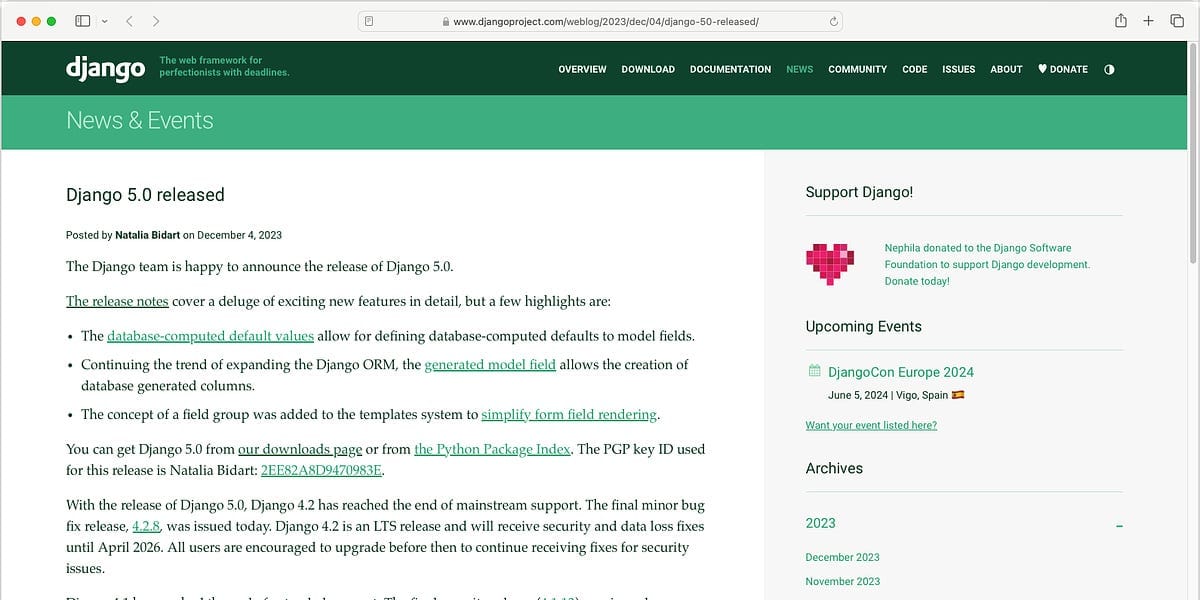1200x600 pixels.
Task: Open a new tab with the plus icon
Action: [1148, 20]
